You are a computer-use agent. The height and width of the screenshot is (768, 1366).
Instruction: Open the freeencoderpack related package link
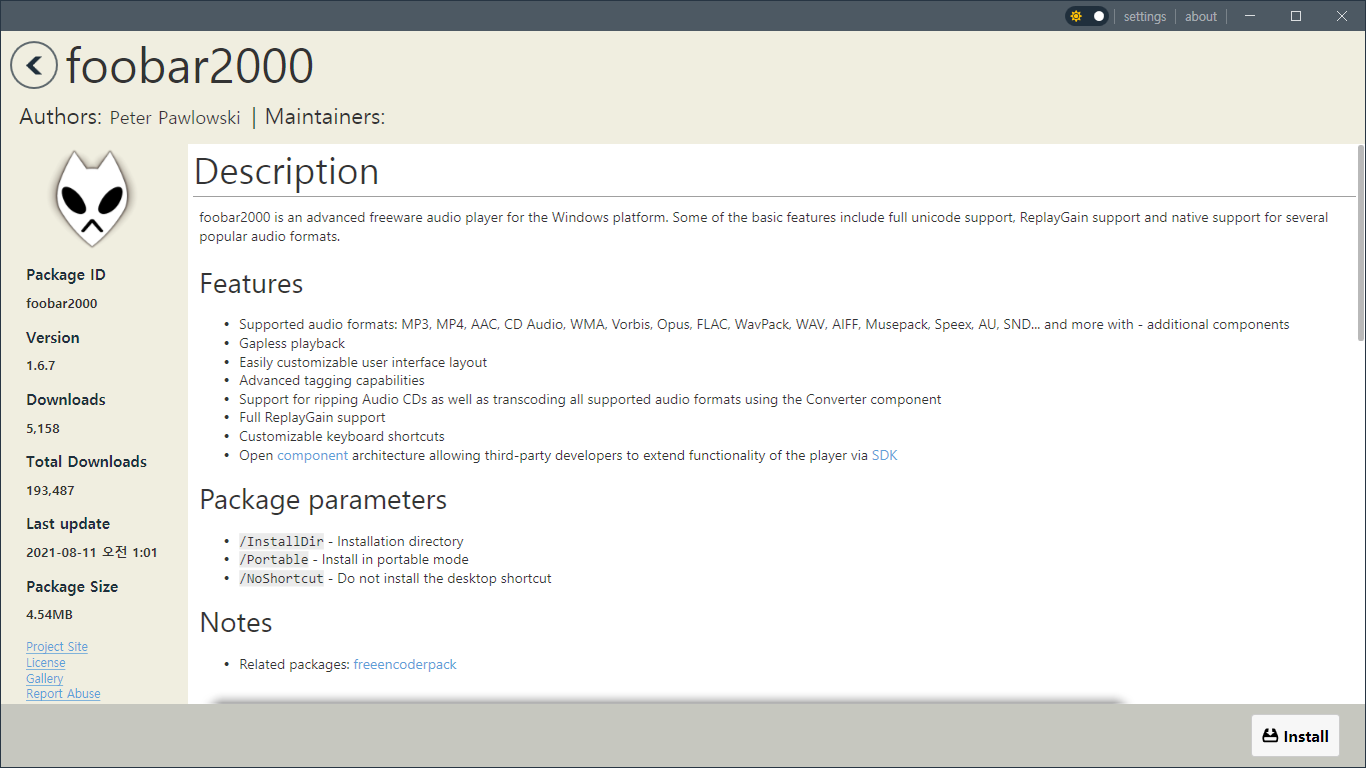click(405, 664)
